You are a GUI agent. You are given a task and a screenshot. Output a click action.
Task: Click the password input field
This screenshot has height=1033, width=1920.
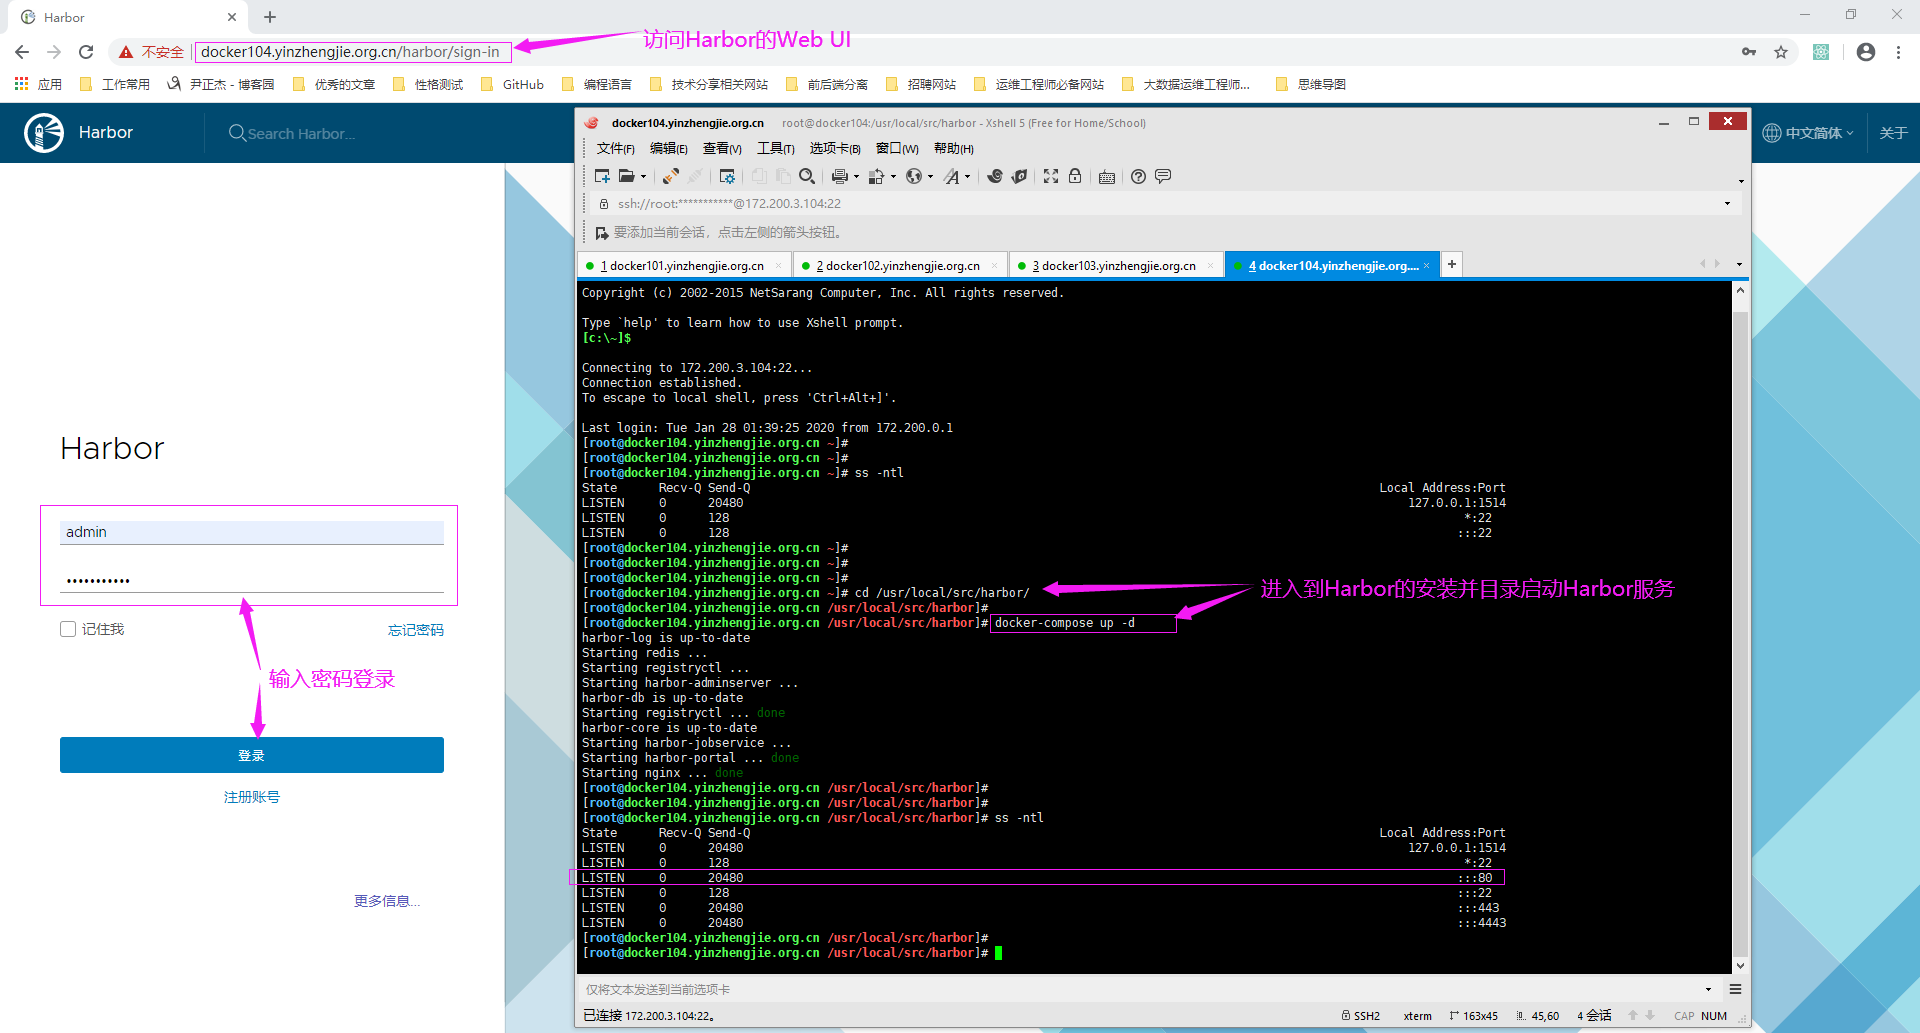[x=252, y=580]
